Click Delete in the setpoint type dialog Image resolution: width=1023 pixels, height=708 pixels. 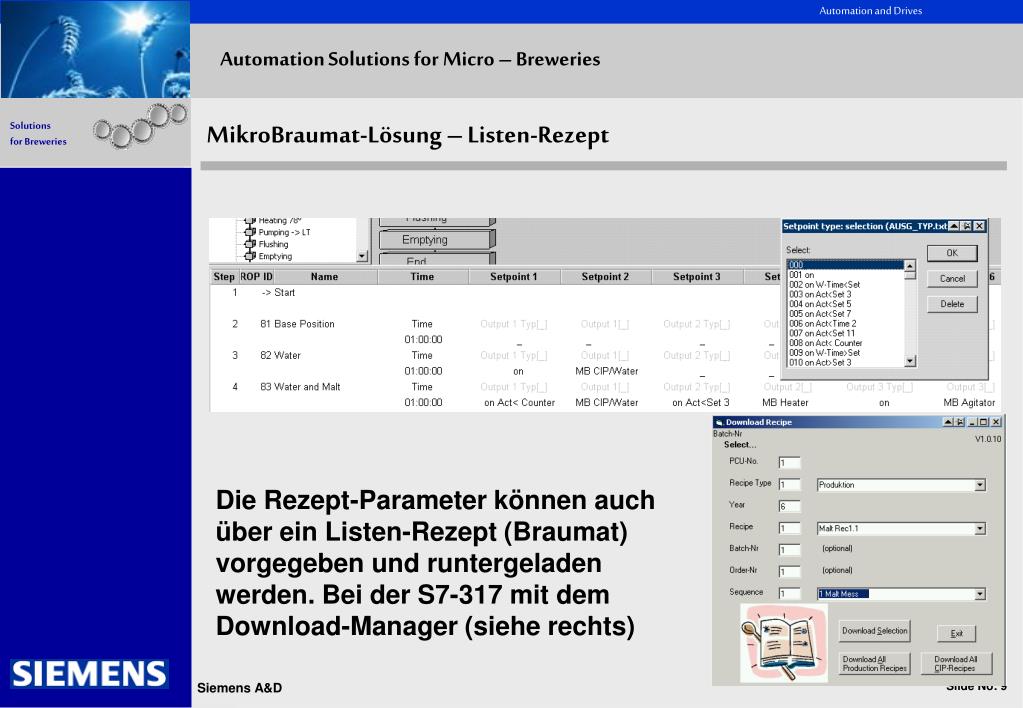(952, 304)
